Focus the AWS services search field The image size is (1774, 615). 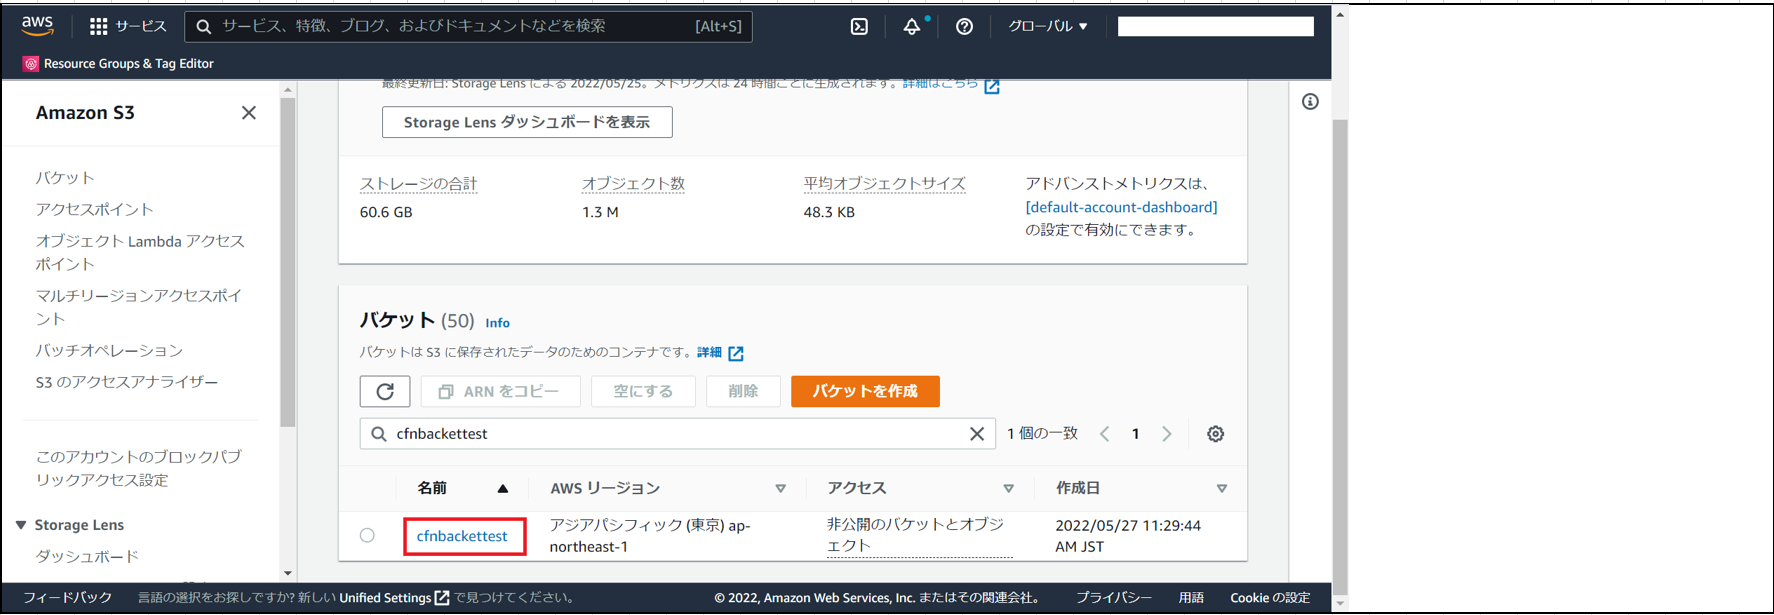point(468,27)
